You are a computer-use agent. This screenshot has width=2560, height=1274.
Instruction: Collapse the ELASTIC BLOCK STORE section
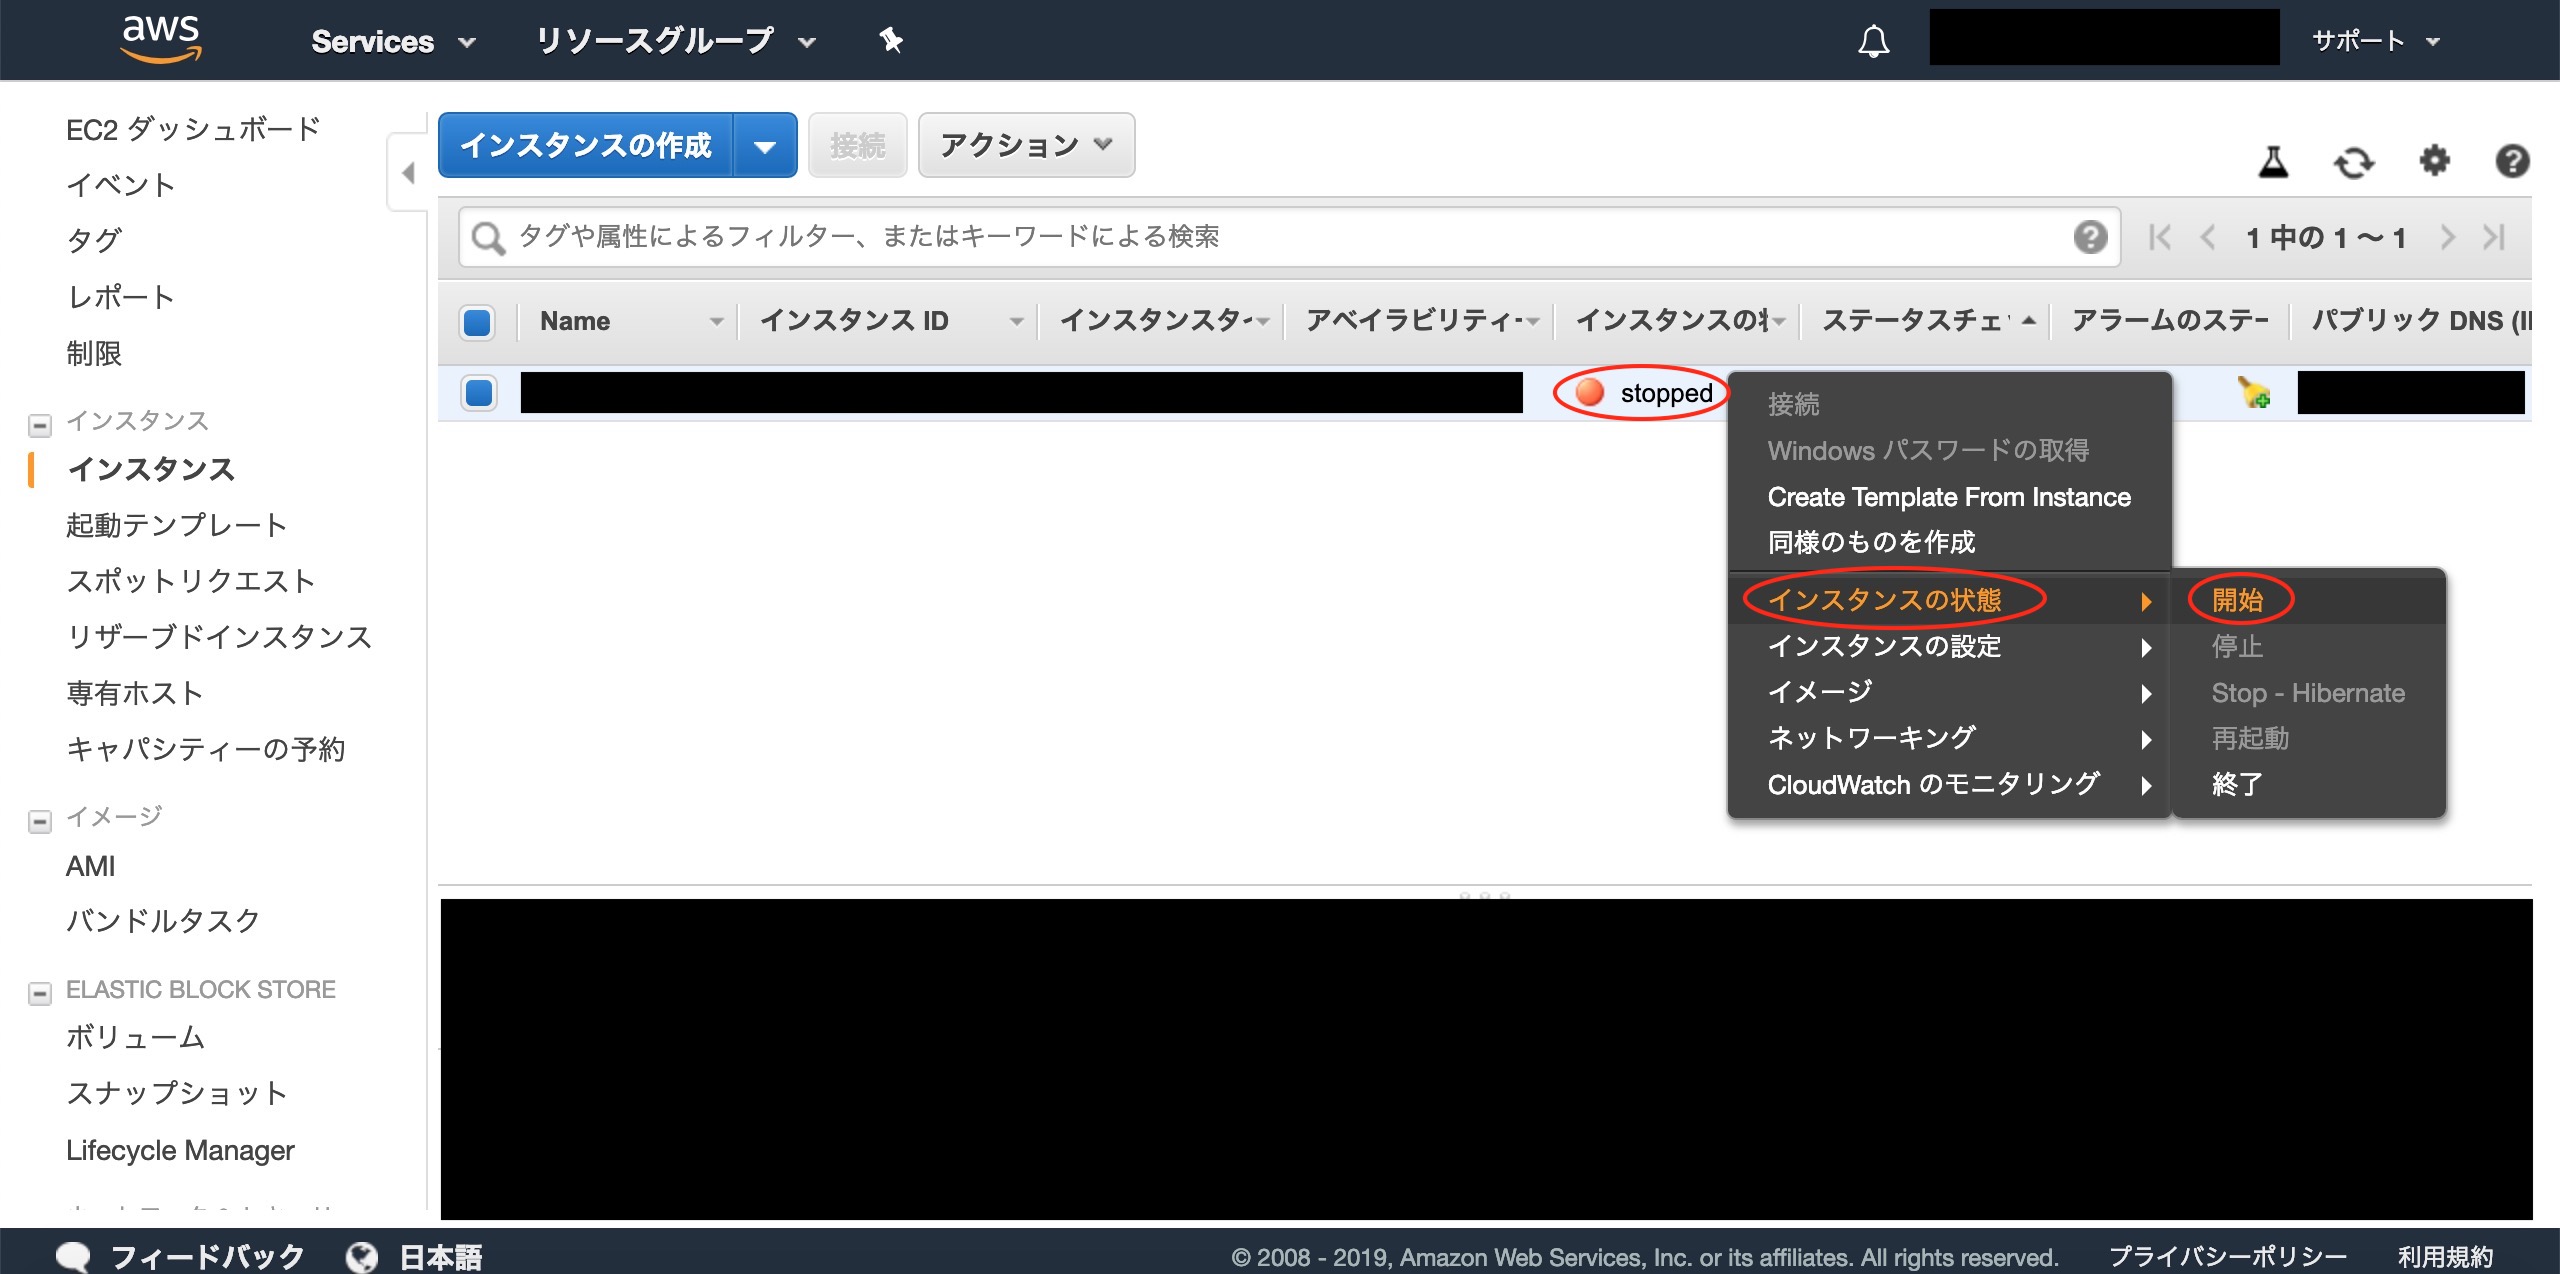click(40, 993)
